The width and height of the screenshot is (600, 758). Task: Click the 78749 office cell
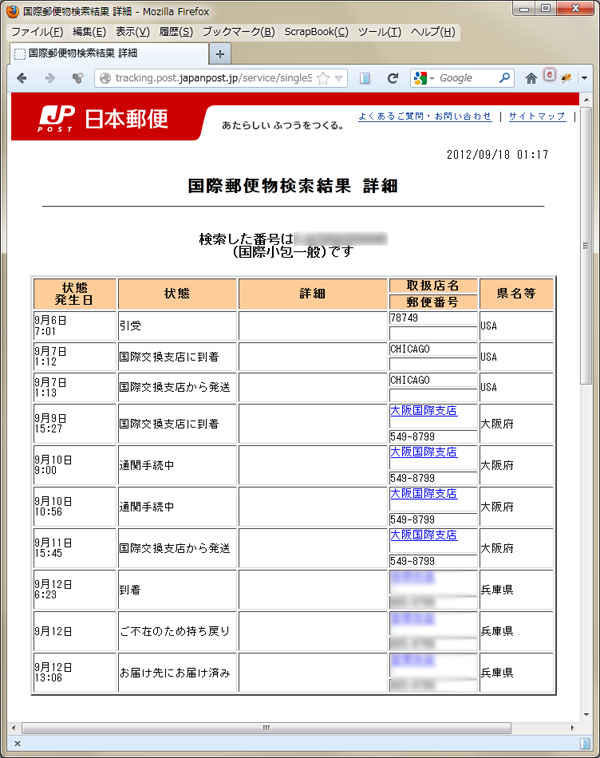point(433,318)
